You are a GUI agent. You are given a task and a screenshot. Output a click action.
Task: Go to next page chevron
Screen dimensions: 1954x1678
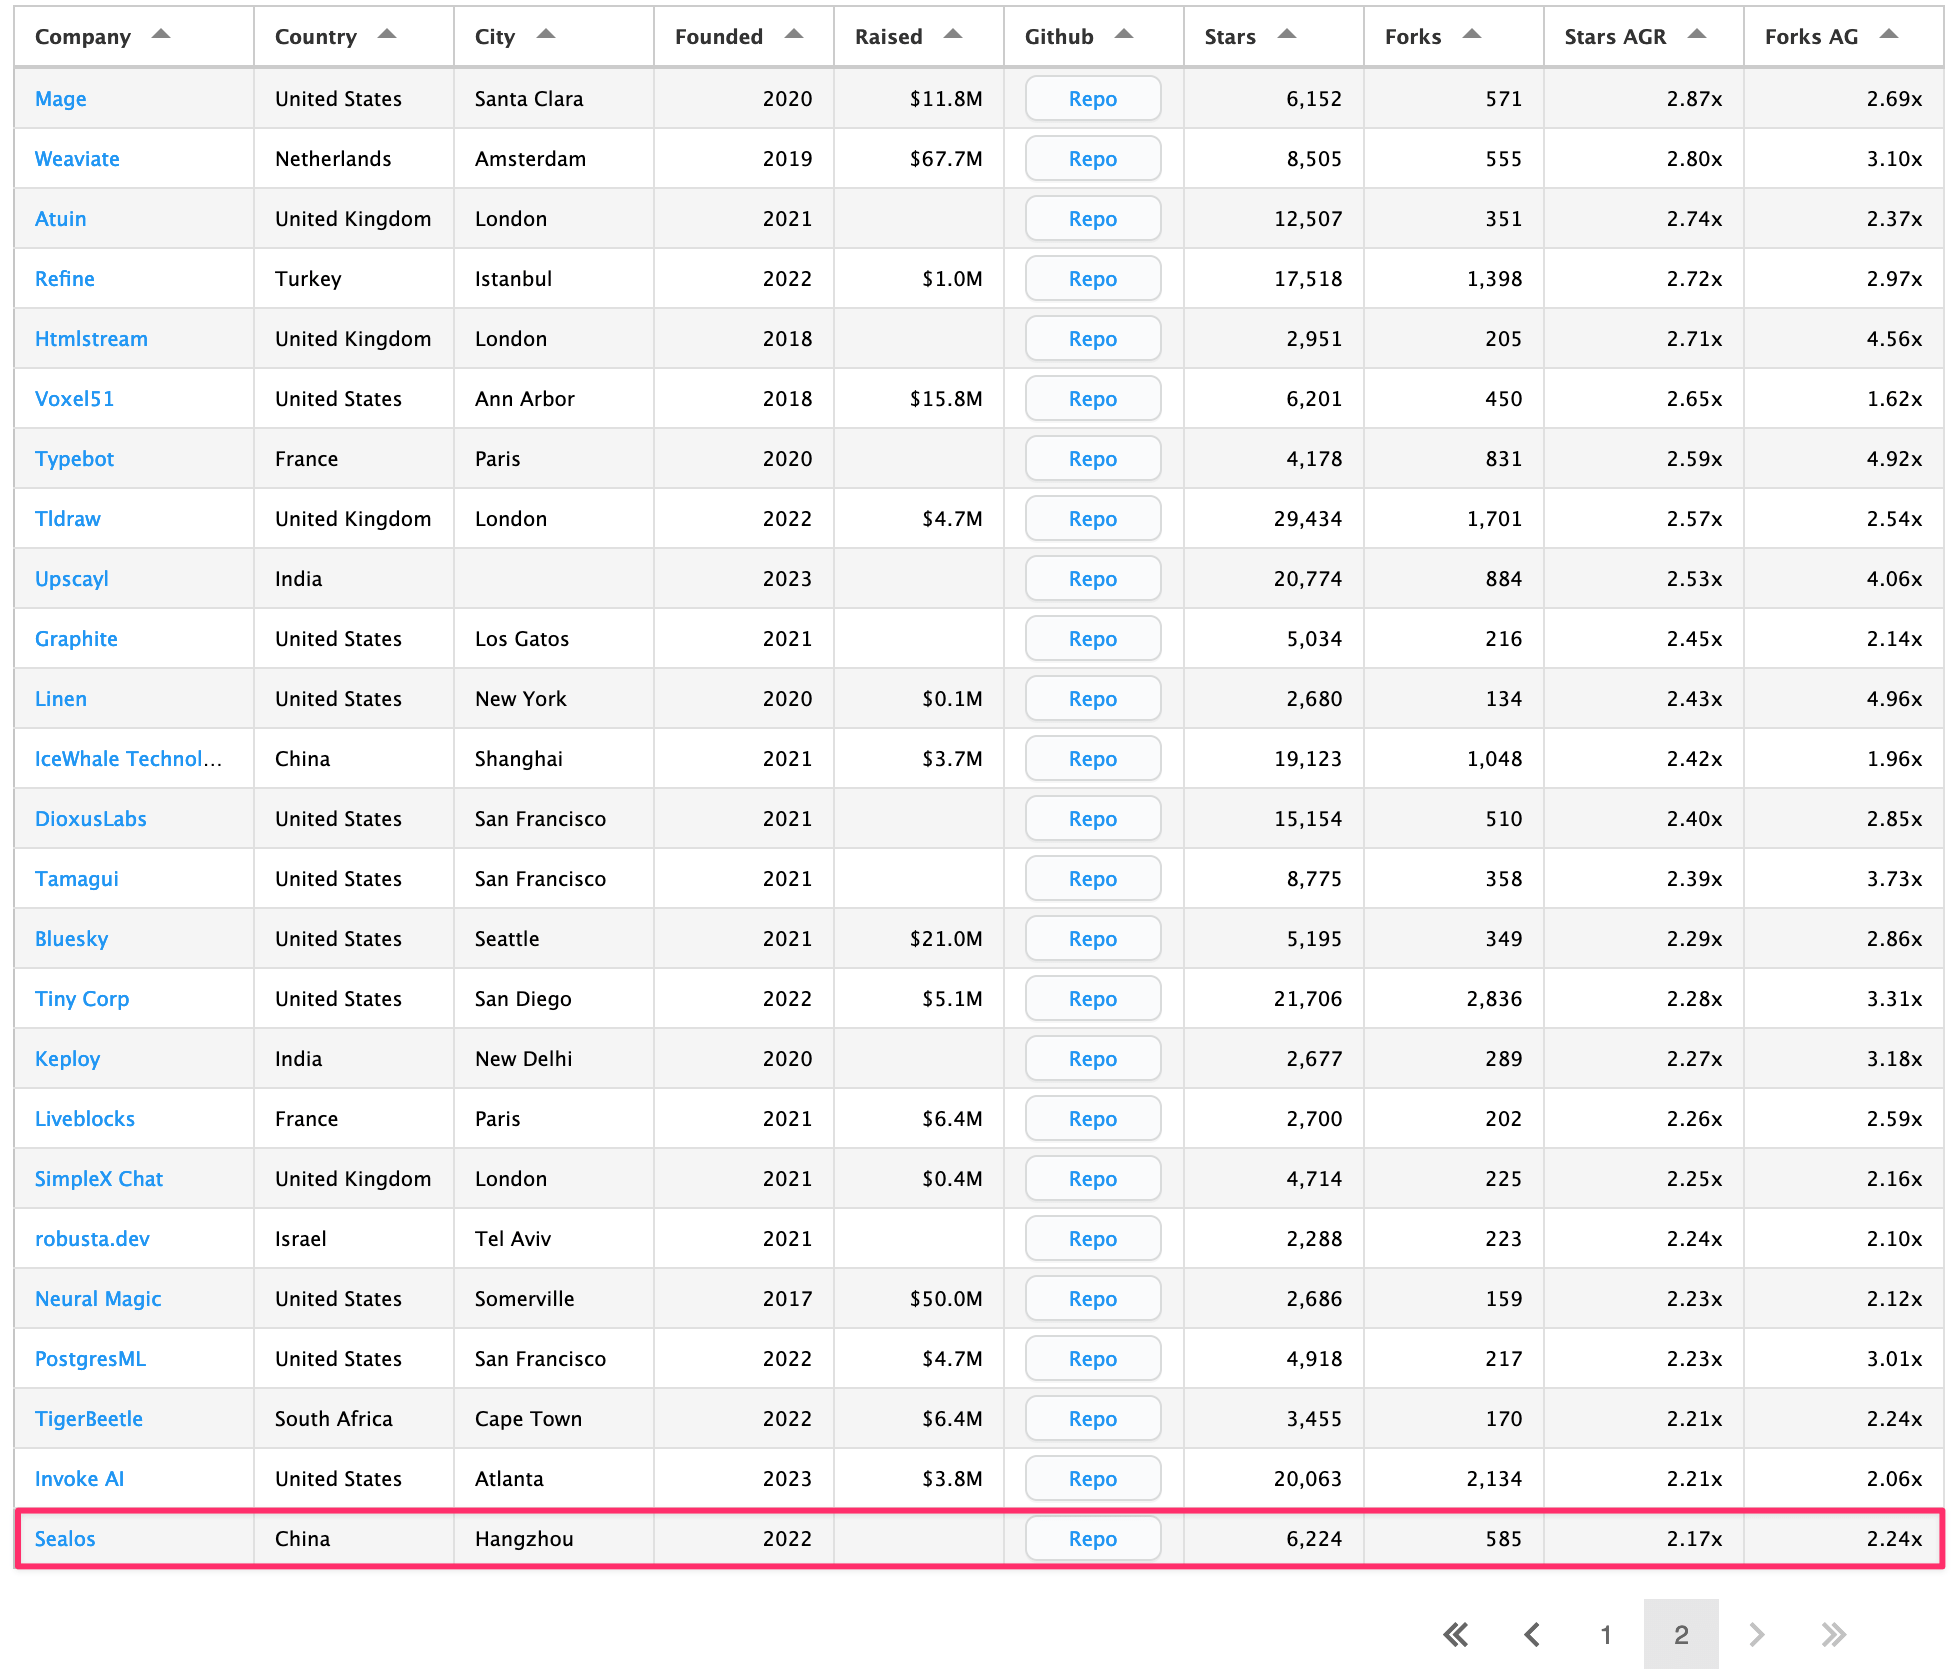pyautogui.click(x=1756, y=1635)
